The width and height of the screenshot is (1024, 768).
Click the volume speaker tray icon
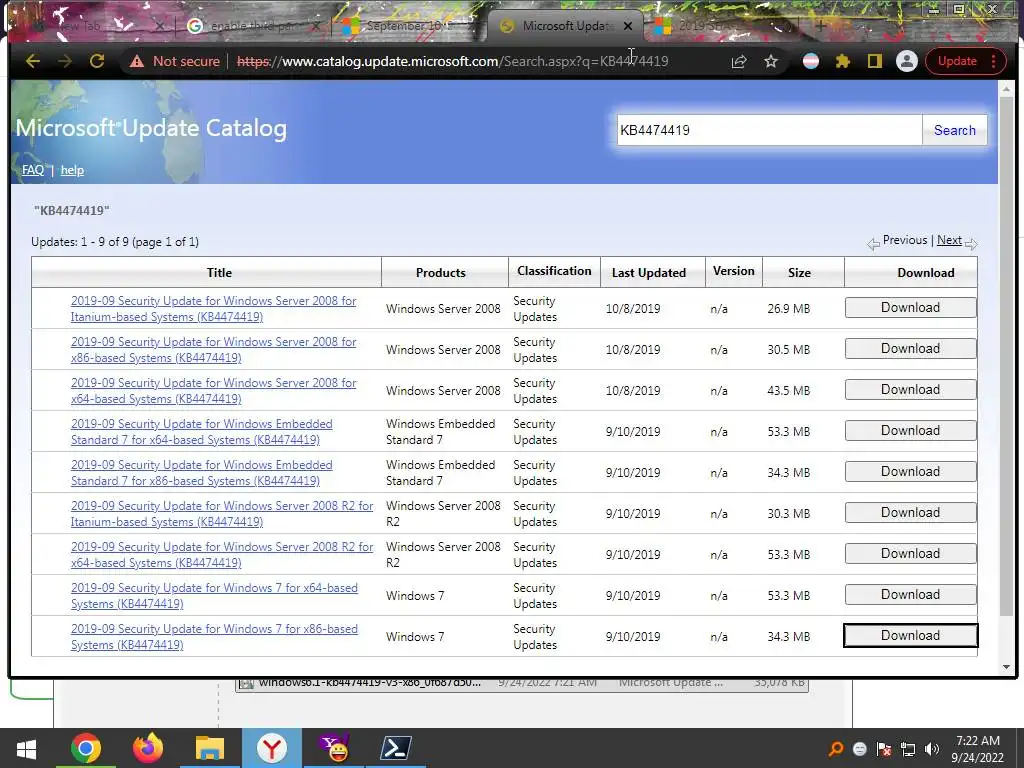tap(932, 749)
